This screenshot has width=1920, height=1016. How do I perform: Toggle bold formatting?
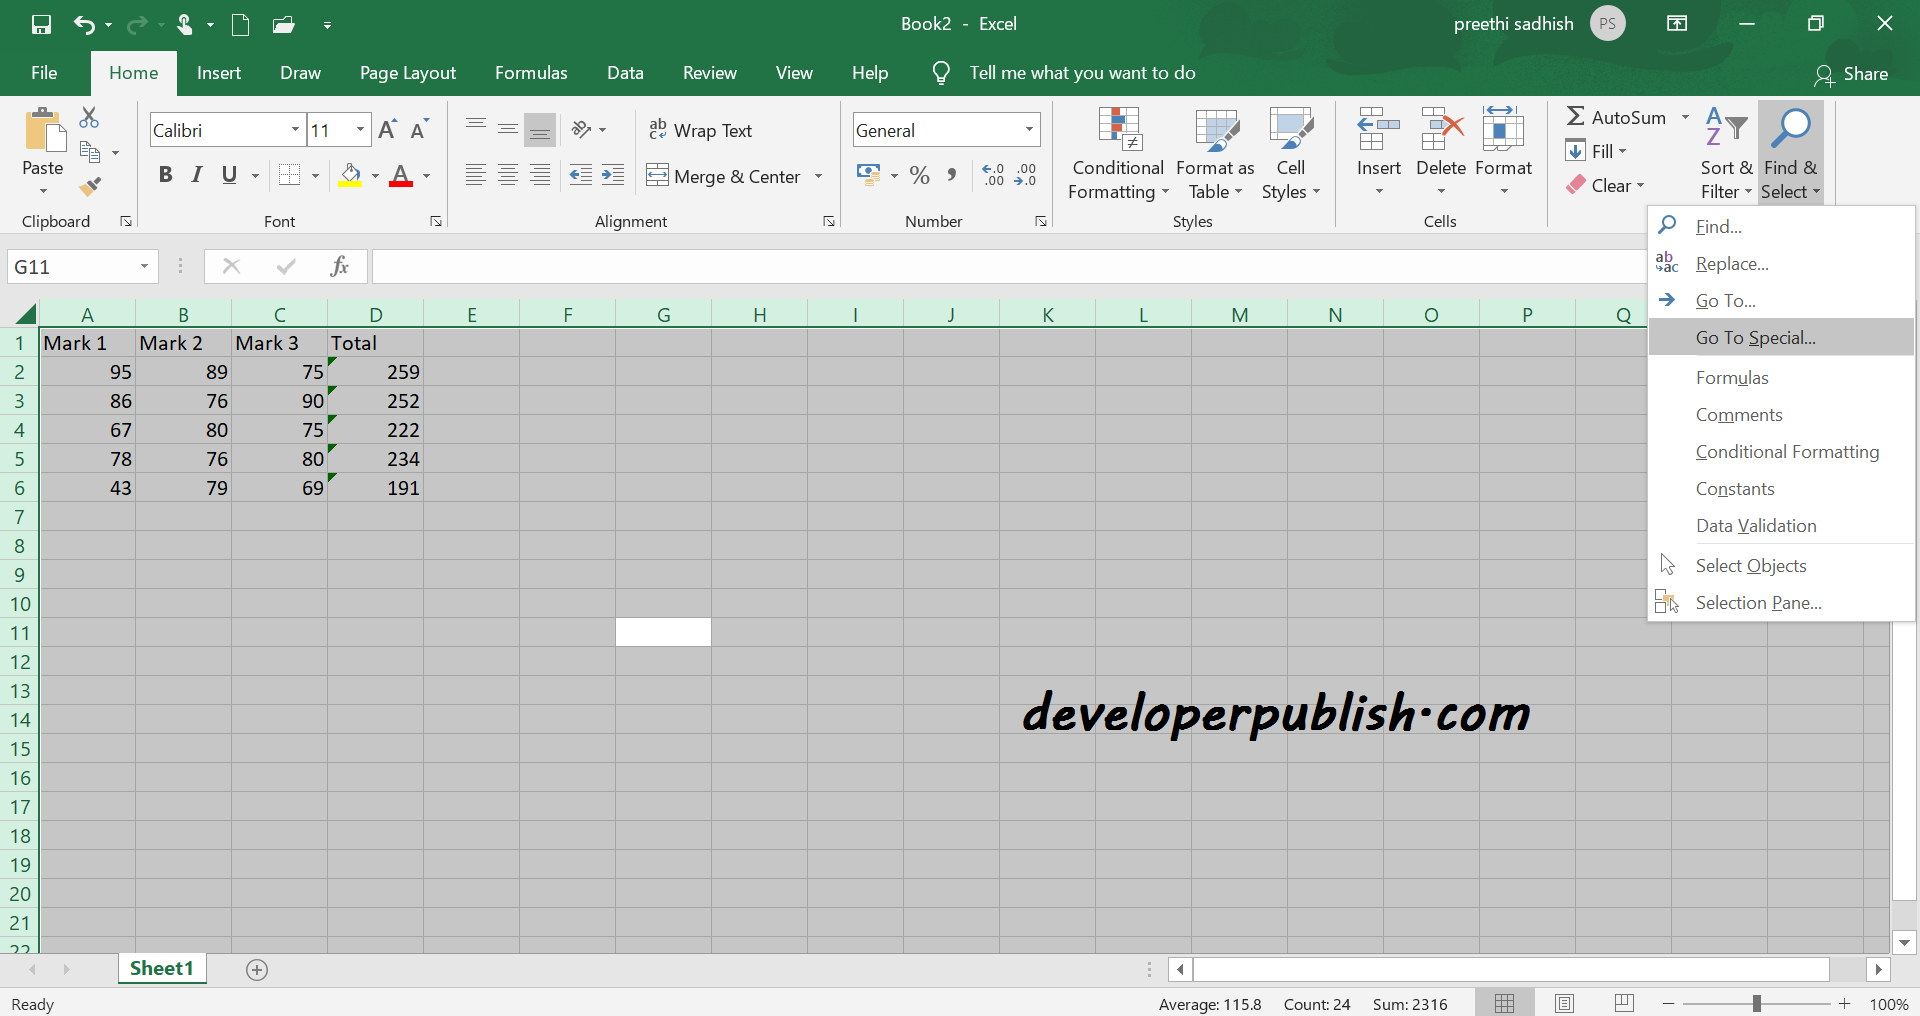(x=165, y=175)
